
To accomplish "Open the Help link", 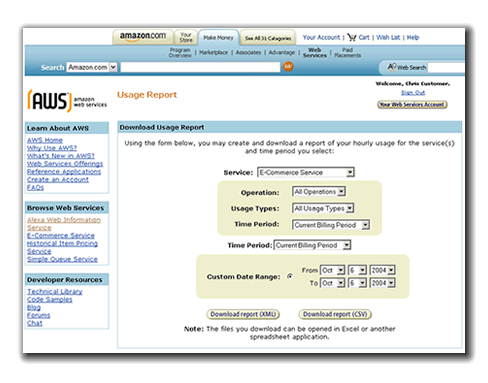I will pyautogui.click(x=413, y=37).
